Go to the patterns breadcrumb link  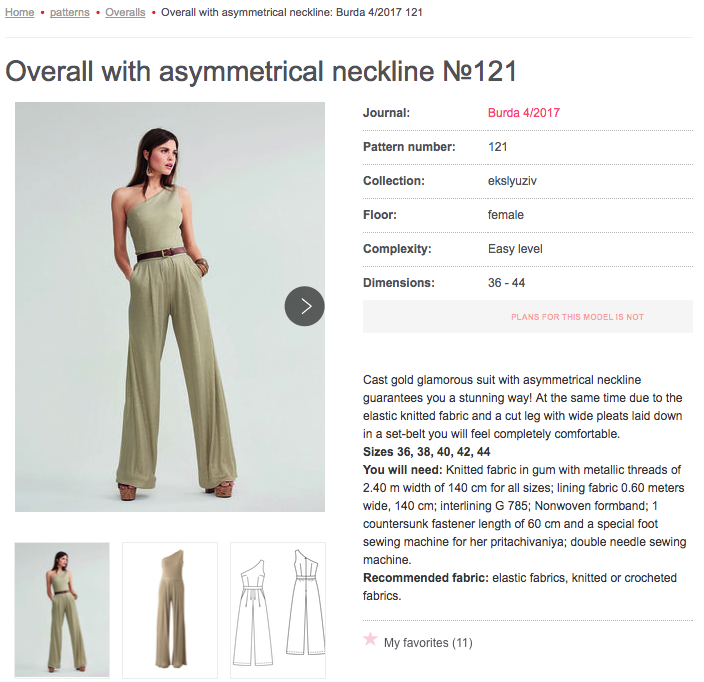click(x=70, y=12)
